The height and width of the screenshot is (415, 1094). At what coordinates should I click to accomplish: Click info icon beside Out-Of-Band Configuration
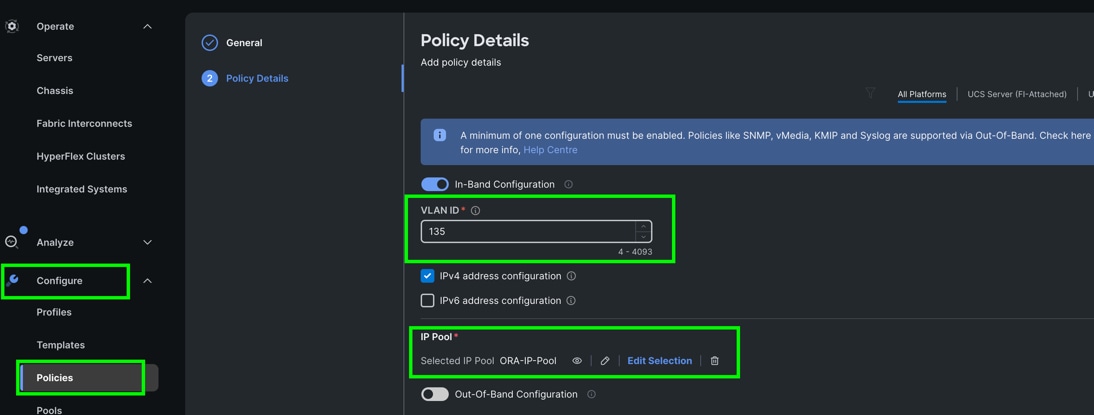tap(592, 395)
